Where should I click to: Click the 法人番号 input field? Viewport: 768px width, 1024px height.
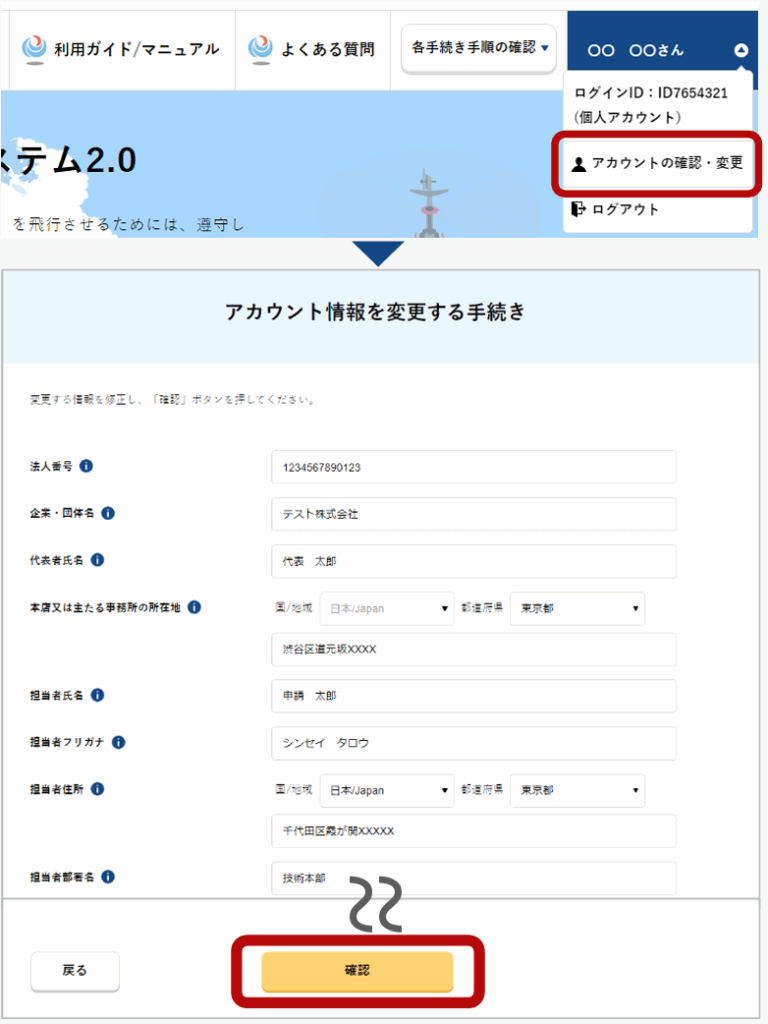473,467
